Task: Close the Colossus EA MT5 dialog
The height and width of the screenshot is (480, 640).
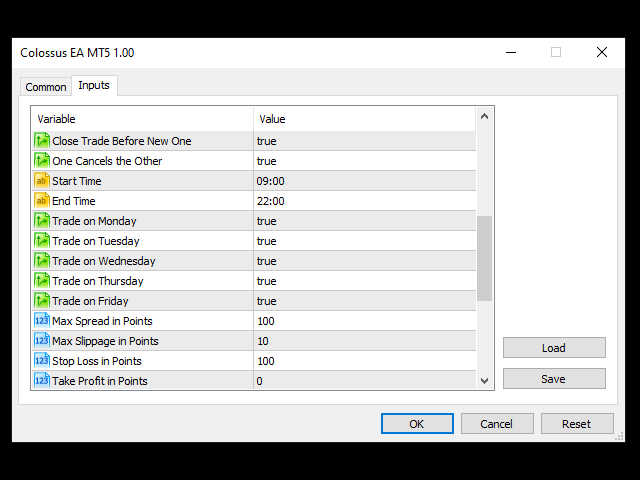Action: 602,52
